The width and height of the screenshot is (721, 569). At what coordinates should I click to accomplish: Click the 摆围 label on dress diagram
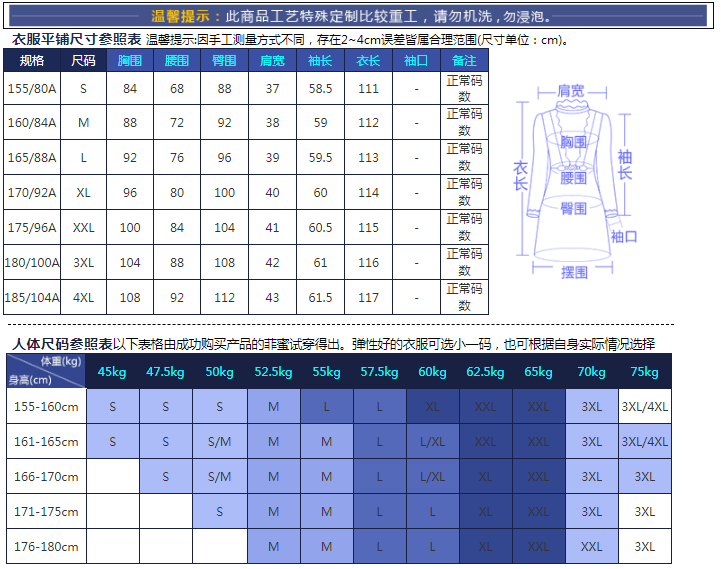(x=574, y=272)
